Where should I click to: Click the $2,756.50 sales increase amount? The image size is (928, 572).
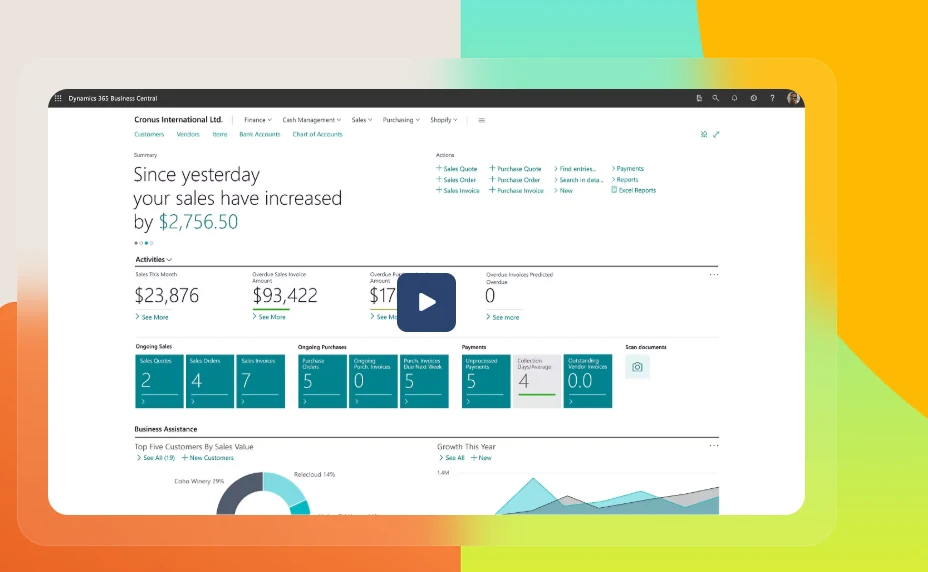[198, 222]
